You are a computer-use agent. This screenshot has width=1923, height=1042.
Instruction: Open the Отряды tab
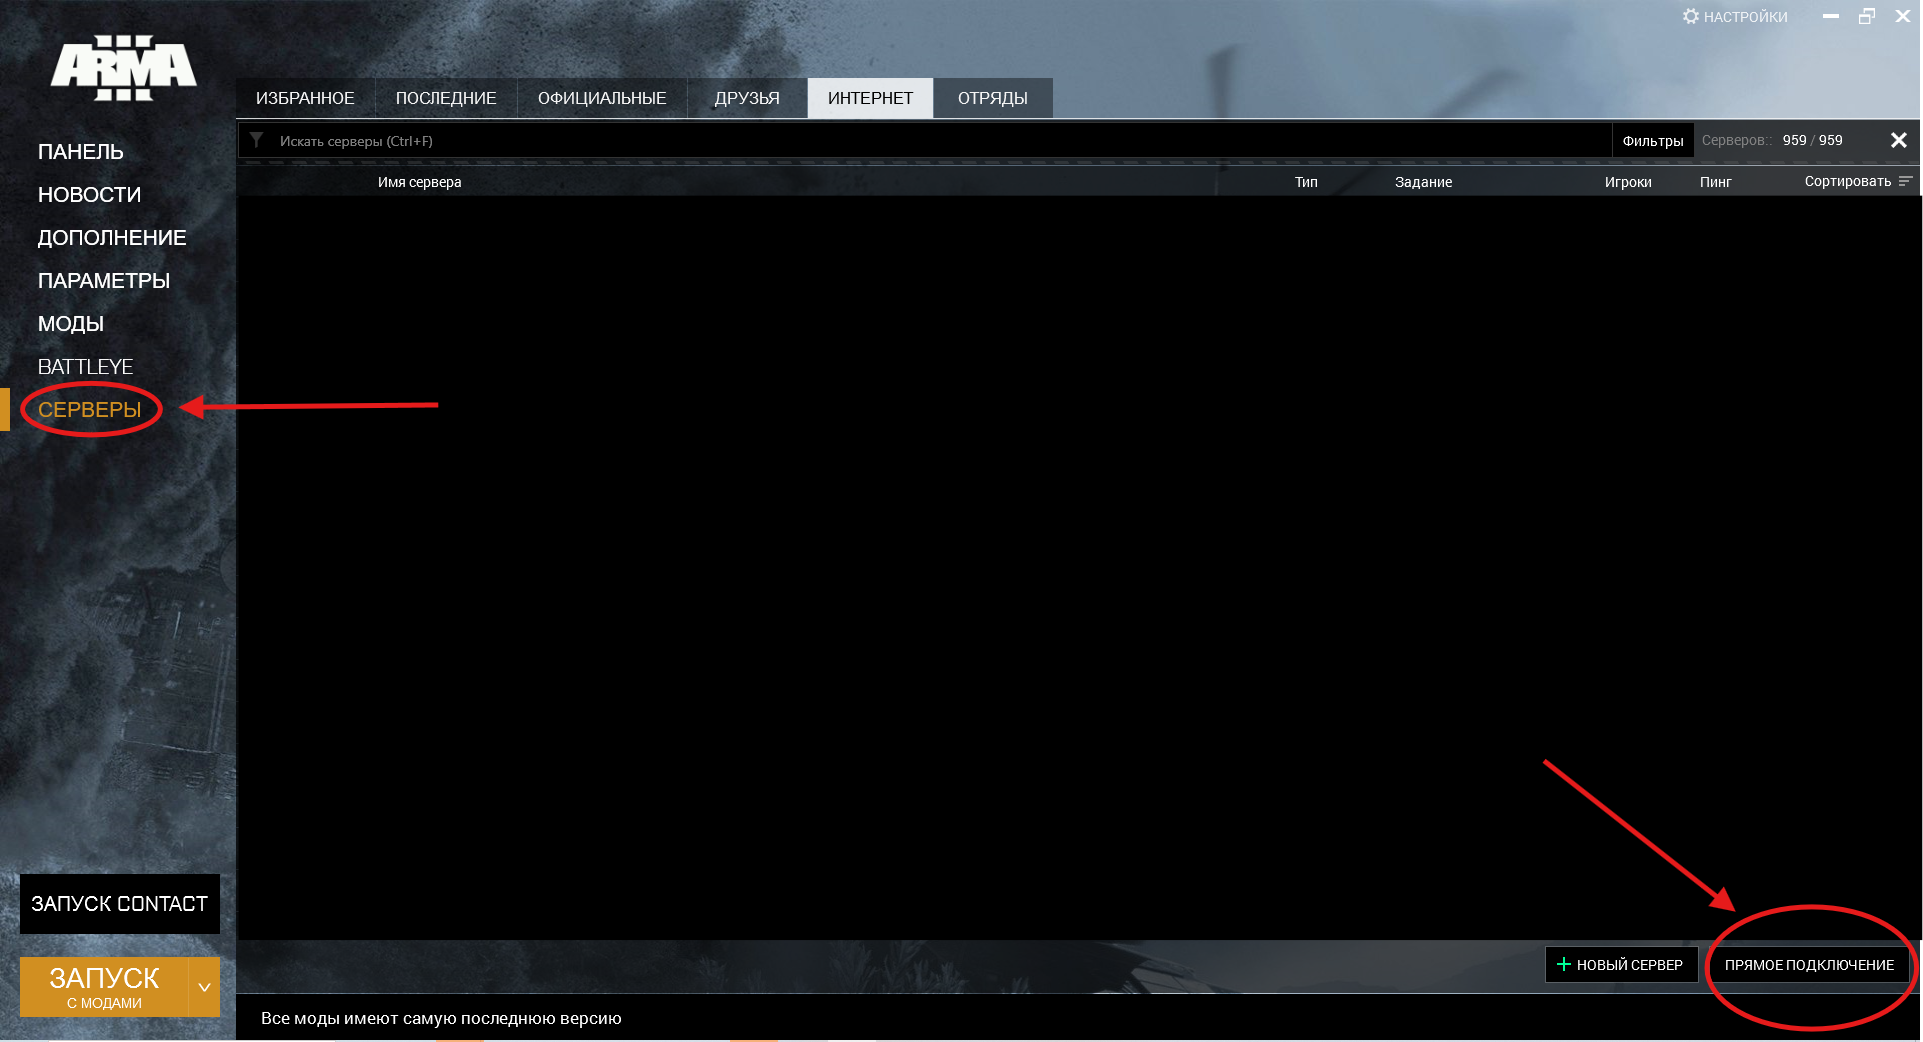tap(992, 98)
